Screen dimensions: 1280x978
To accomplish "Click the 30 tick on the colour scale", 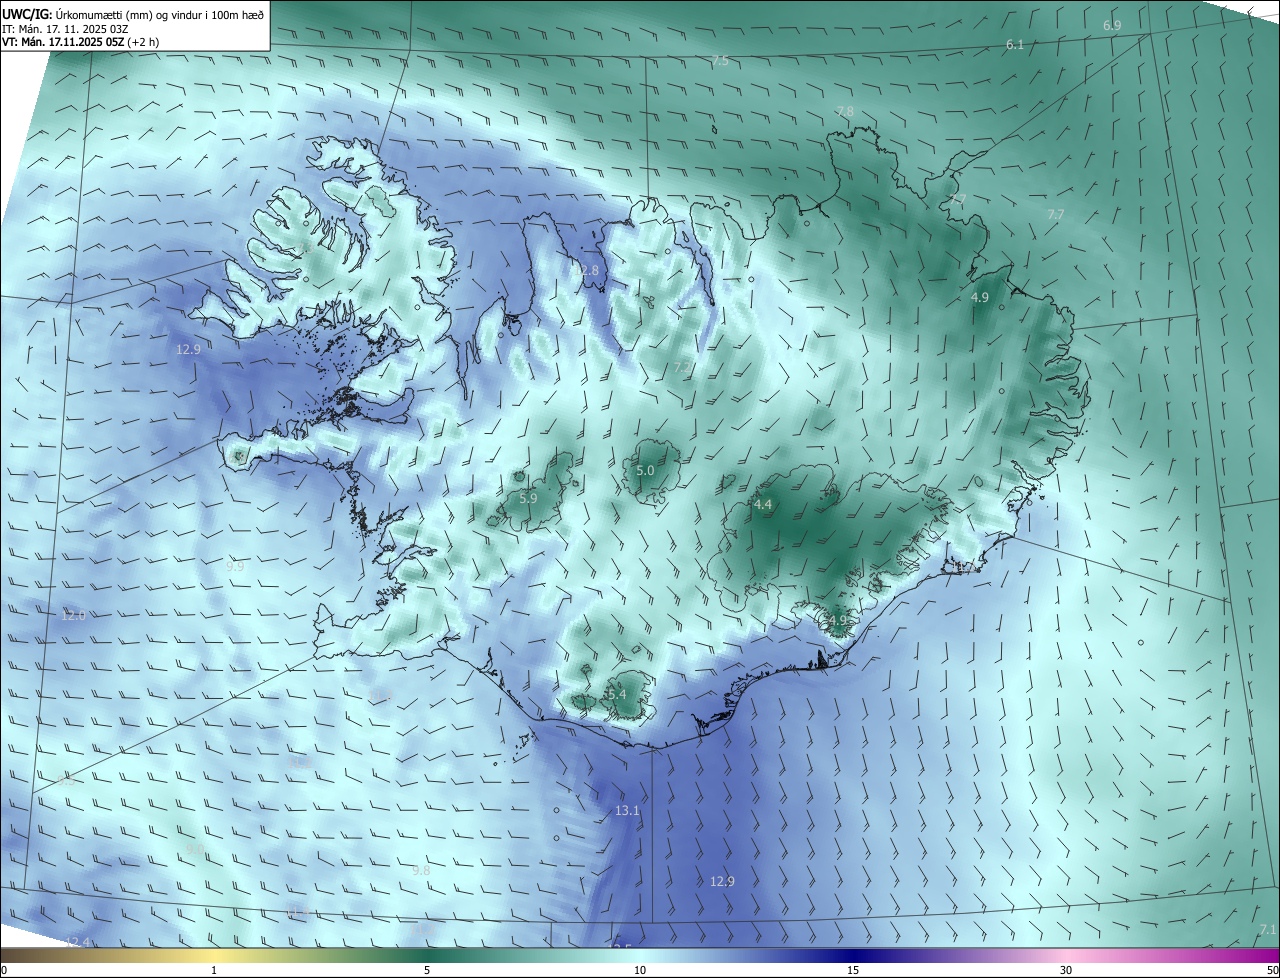I will point(1066,970).
